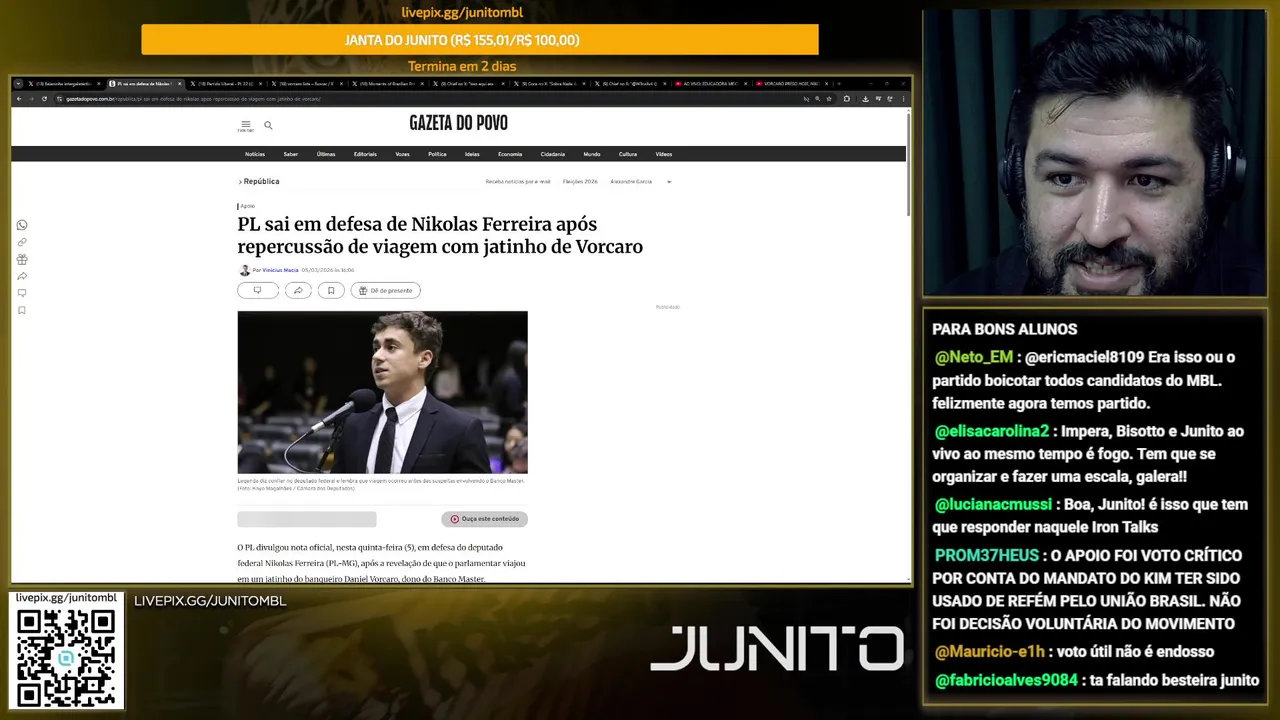Open the Saber section in nav bar
The width and height of the screenshot is (1280, 720).
[291, 154]
